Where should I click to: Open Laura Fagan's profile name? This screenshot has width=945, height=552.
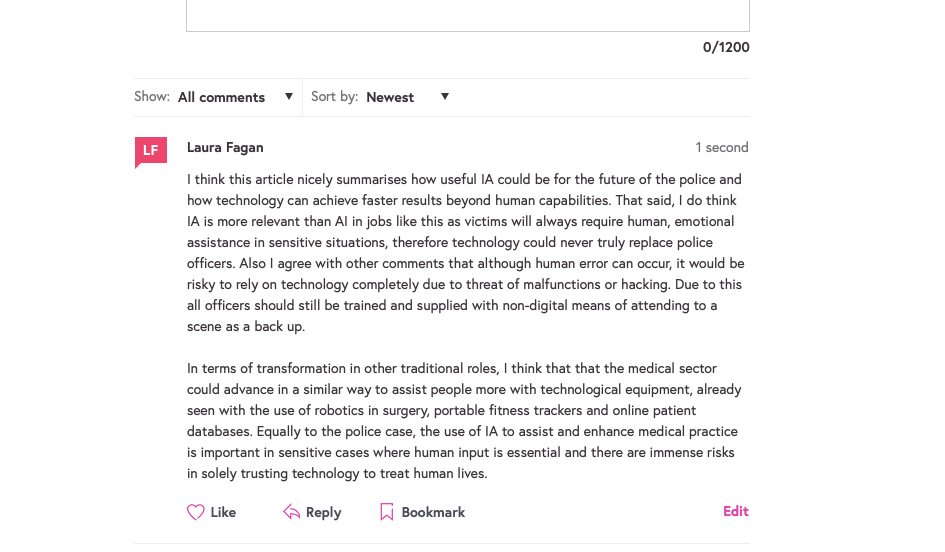click(x=225, y=147)
